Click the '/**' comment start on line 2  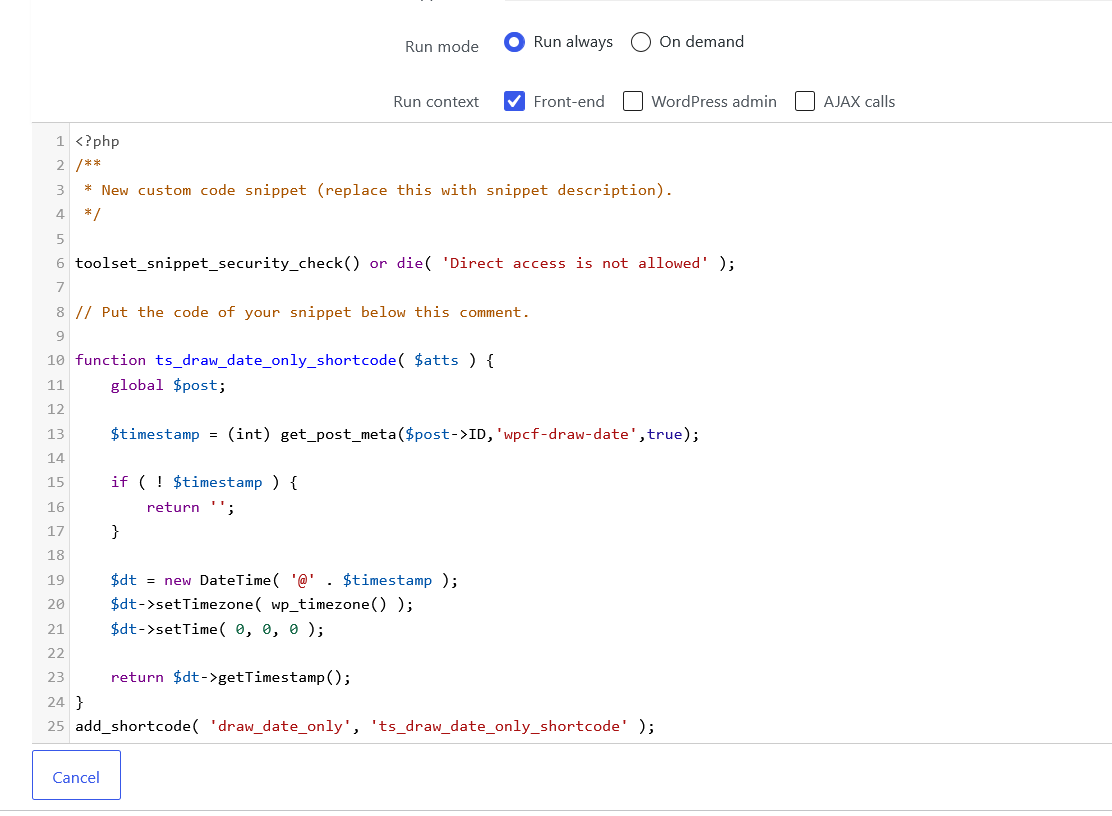(88, 165)
